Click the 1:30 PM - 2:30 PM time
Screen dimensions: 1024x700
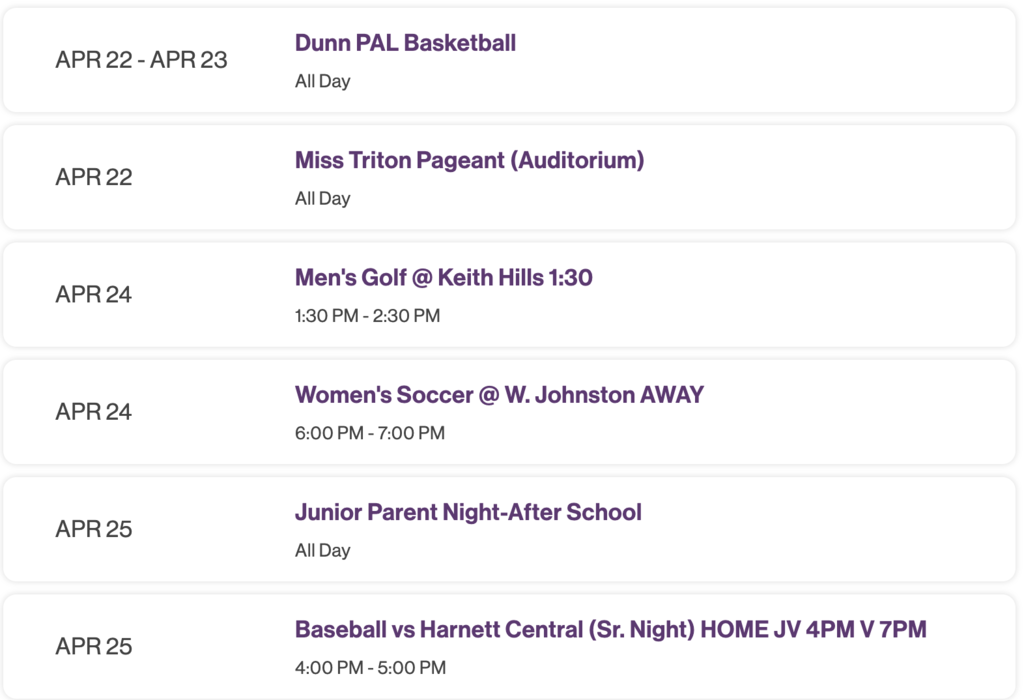click(x=367, y=316)
